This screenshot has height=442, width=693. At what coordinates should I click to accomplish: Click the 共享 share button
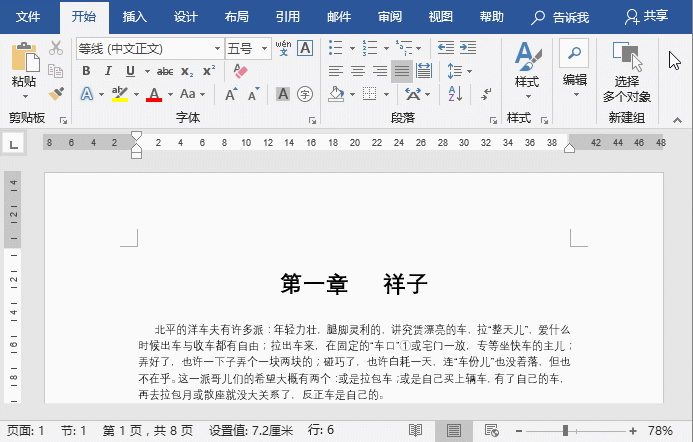point(646,16)
